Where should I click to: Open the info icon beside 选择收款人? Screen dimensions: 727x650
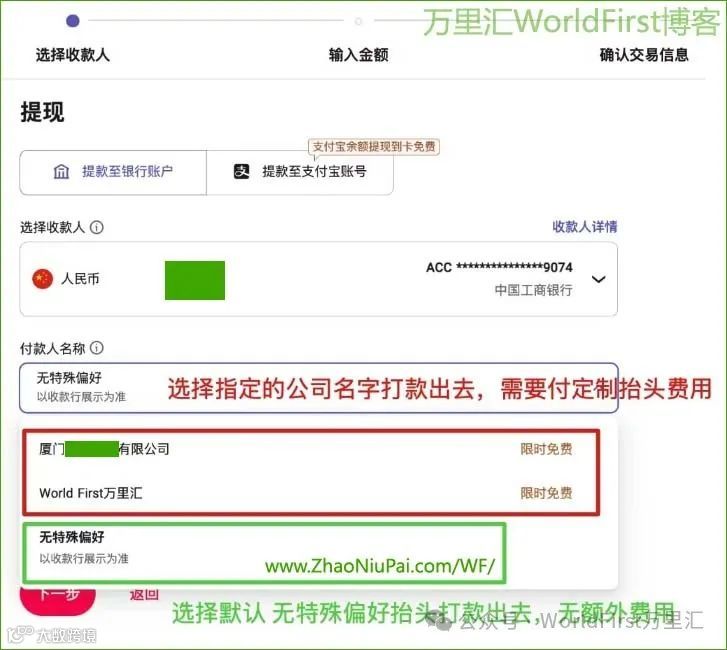(96, 227)
